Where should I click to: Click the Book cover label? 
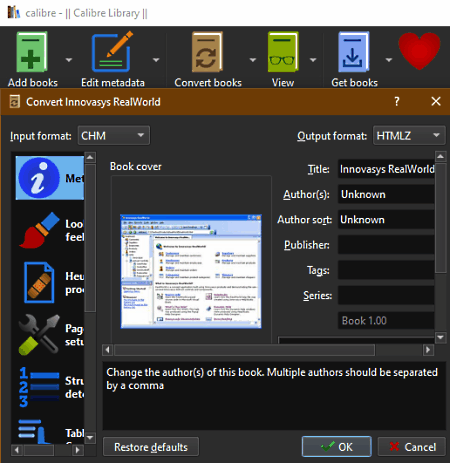(136, 166)
